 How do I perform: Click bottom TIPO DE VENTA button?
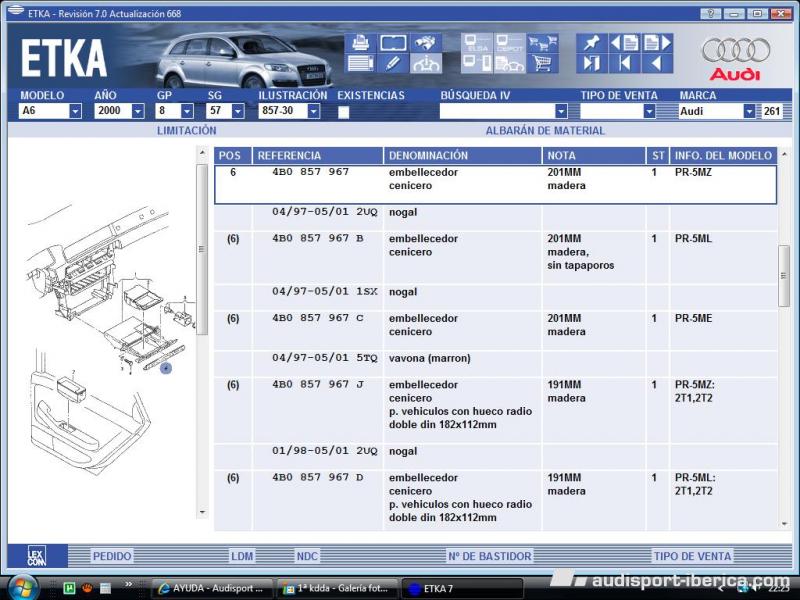(x=692, y=556)
